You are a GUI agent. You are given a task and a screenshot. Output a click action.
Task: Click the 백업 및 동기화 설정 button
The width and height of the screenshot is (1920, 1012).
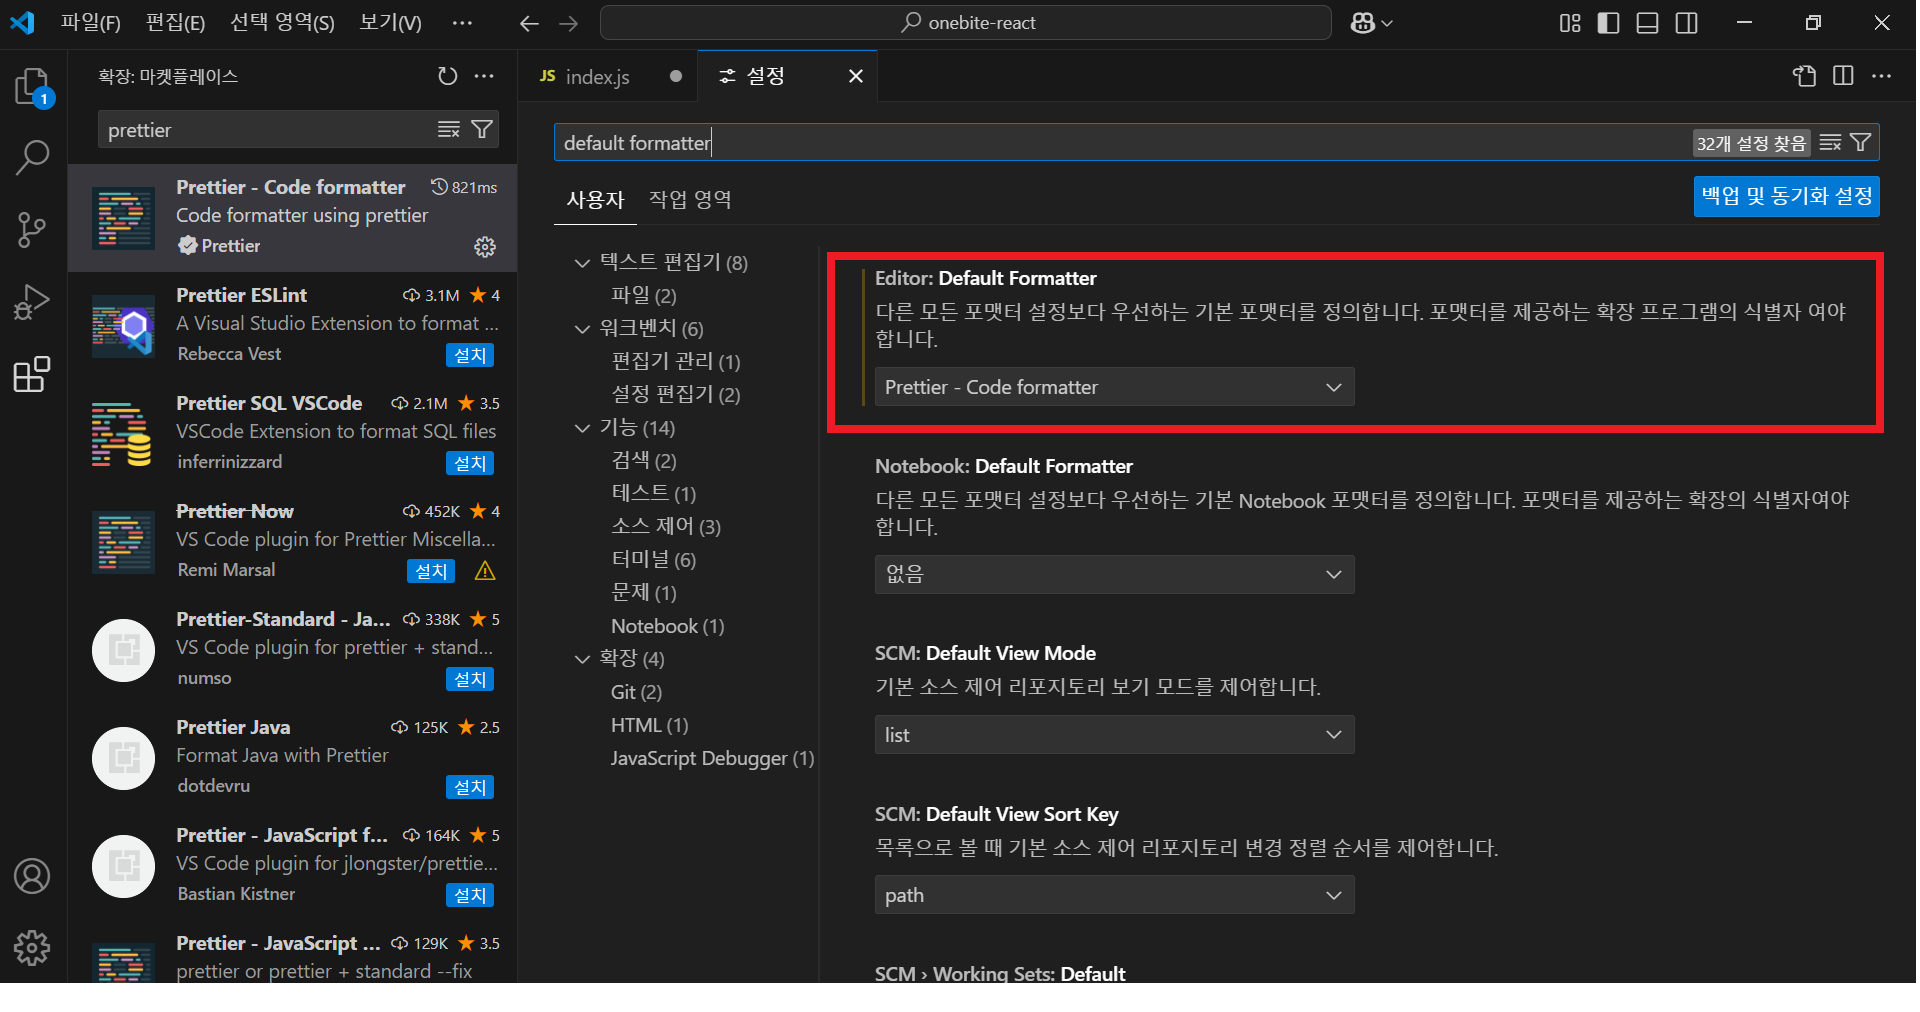click(x=1786, y=196)
